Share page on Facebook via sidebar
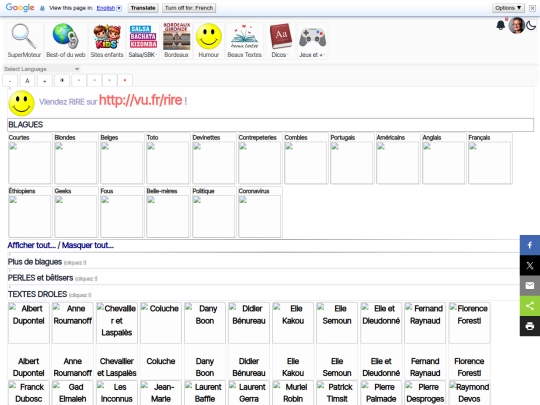Image resolution: width=540 pixels, height=405 pixels. click(530, 245)
